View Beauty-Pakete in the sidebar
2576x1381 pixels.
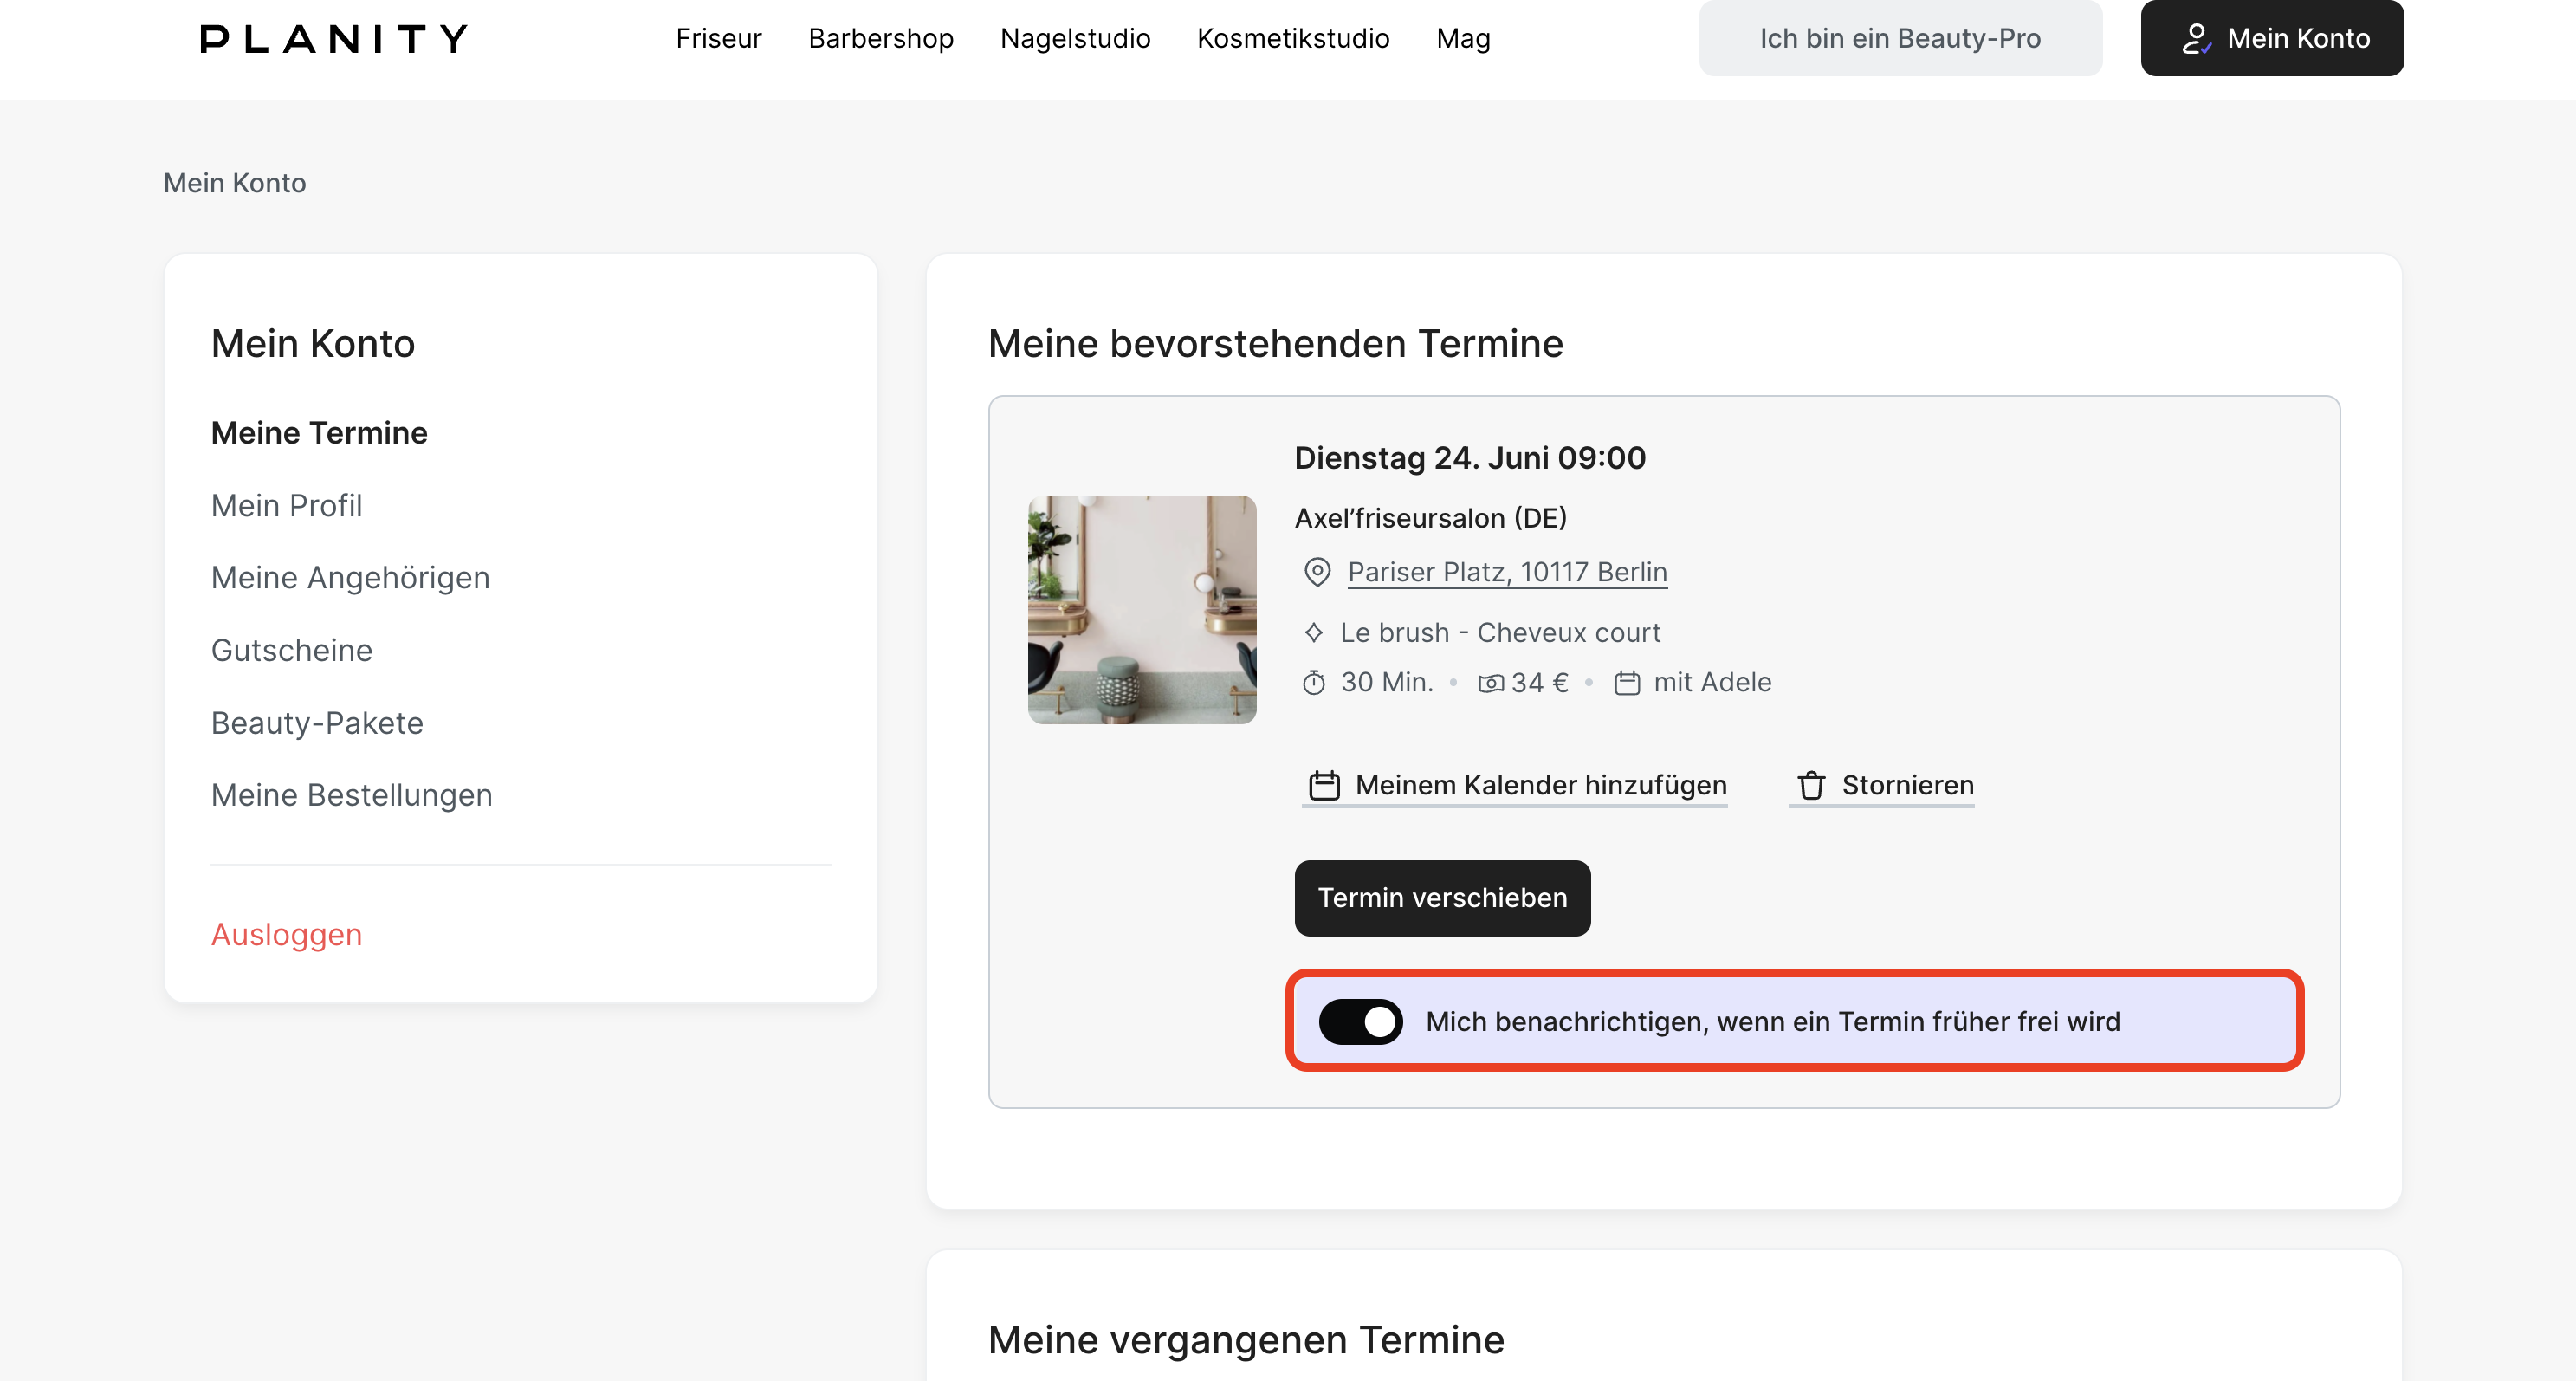(317, 723)
